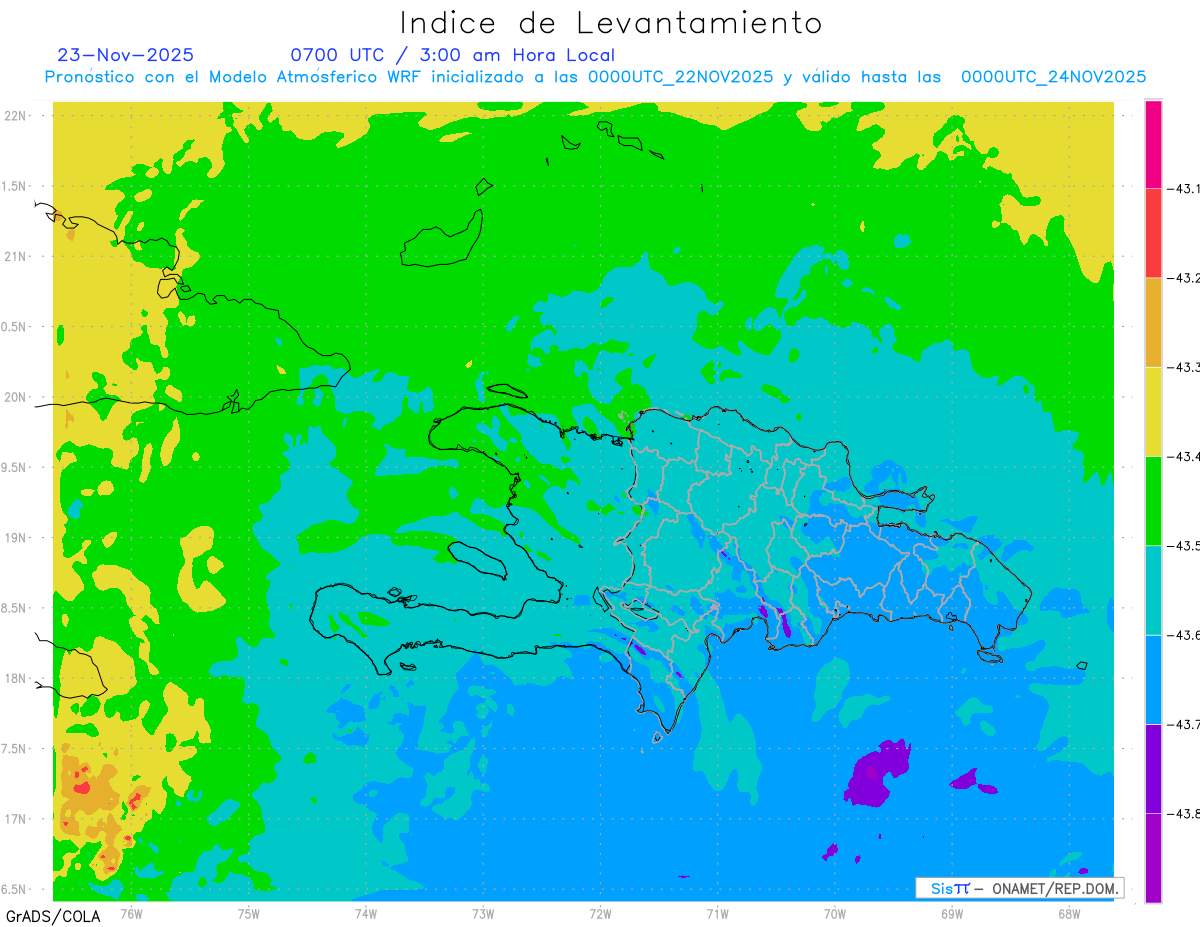The height and width of the screenshot is (927, 1200).
Task: Click the '-43.3' color scale value
Action: 1184,367
